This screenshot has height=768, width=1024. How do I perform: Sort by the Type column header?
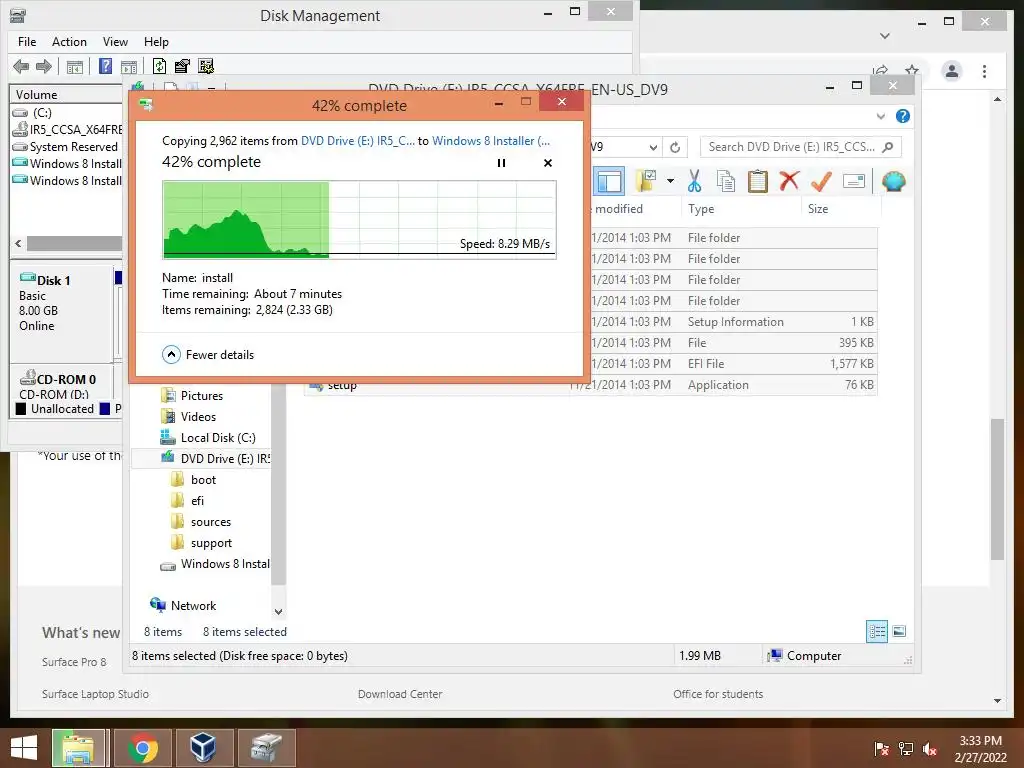point(701,209)
